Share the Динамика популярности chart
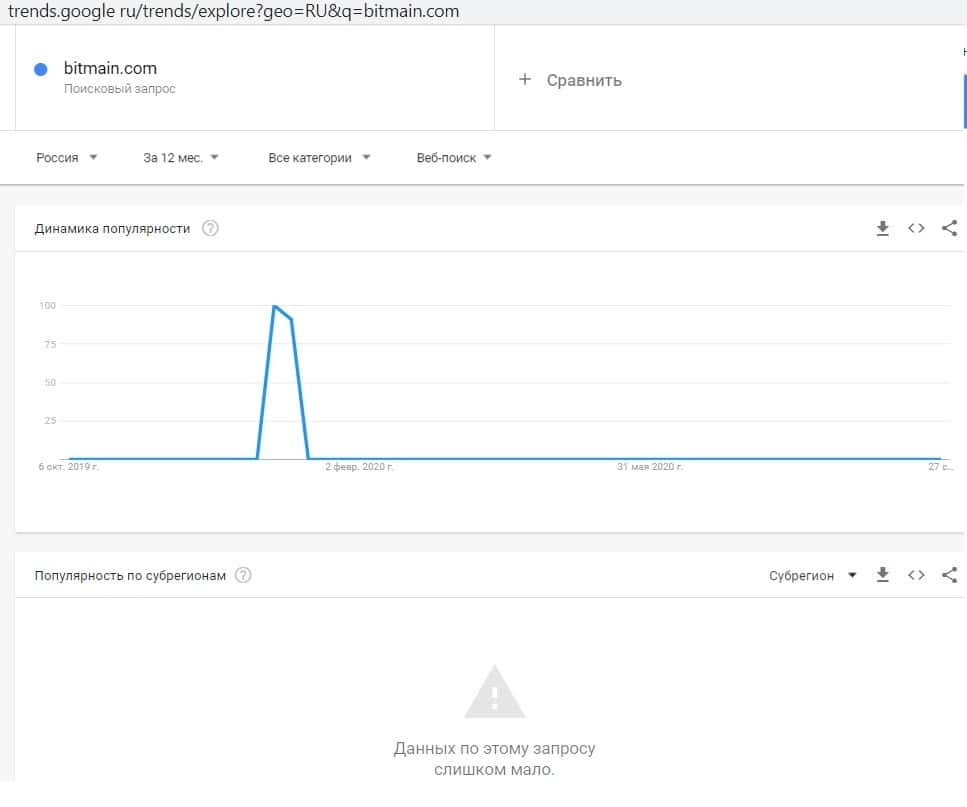The image size is (967, 807). pyautogui.click(x=950, y=228)
